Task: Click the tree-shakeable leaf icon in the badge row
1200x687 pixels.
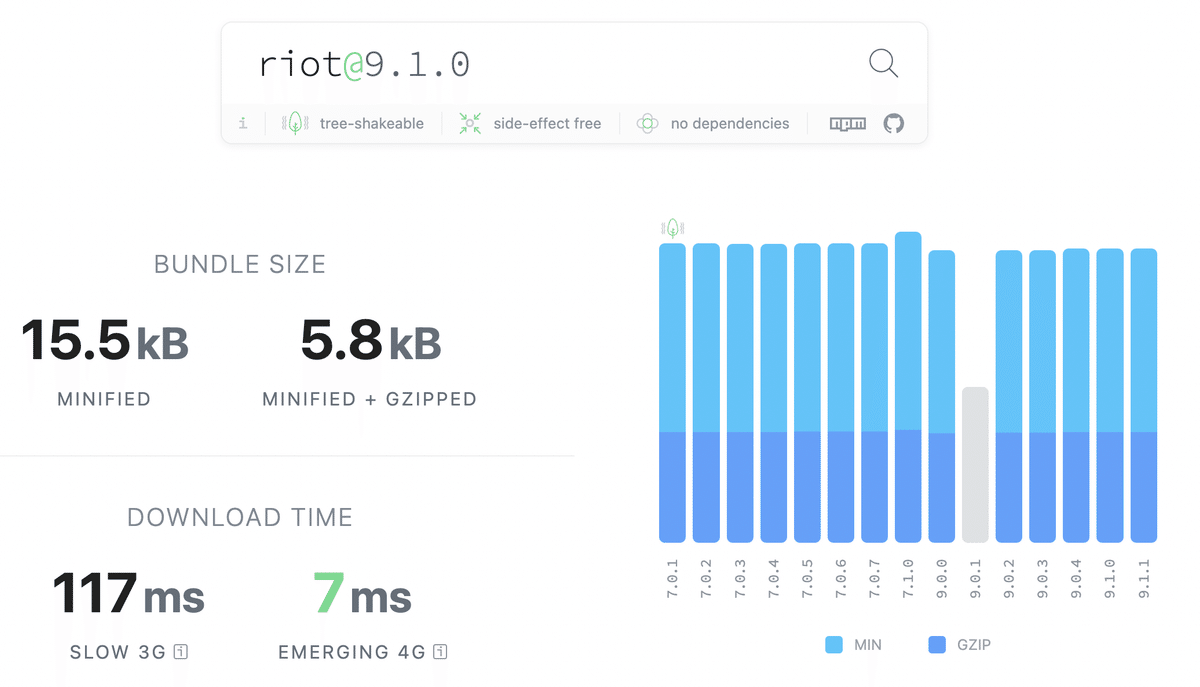Action: click(x=295, y=124)
